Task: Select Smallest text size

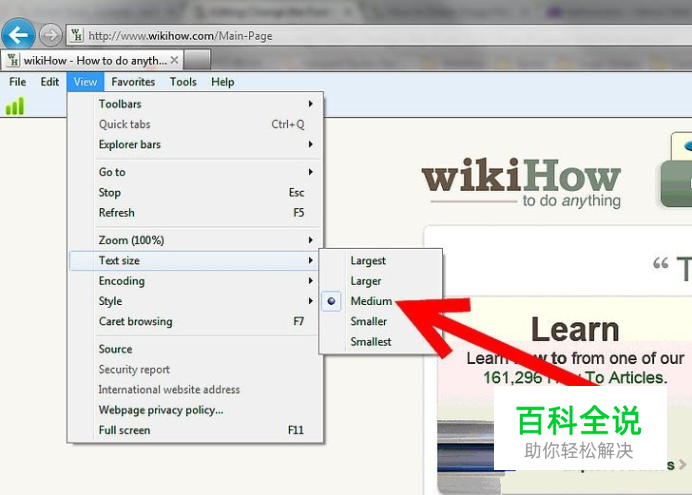Action: tap(380, 342)
